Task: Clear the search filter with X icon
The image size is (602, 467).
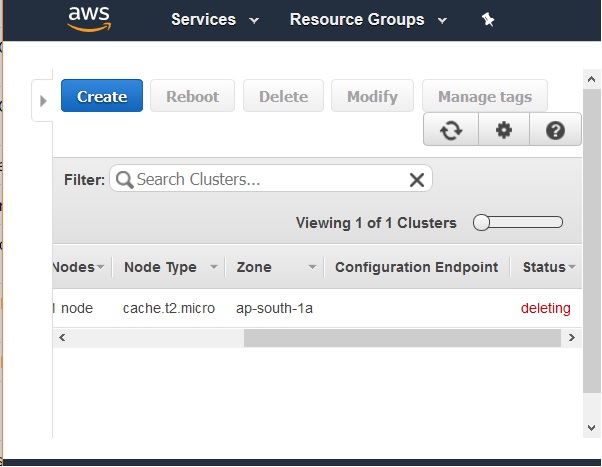Action: [x=417, y=180]
